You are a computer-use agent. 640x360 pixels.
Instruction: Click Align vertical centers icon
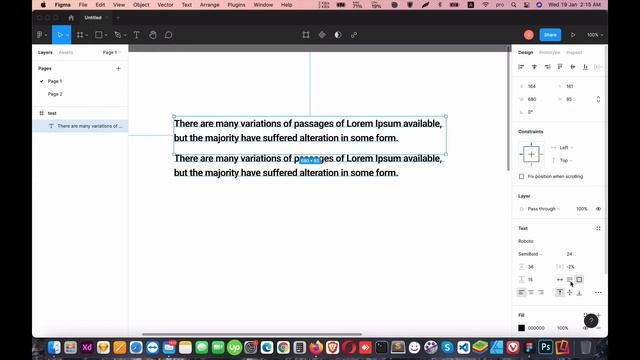[x=573, y=67]
